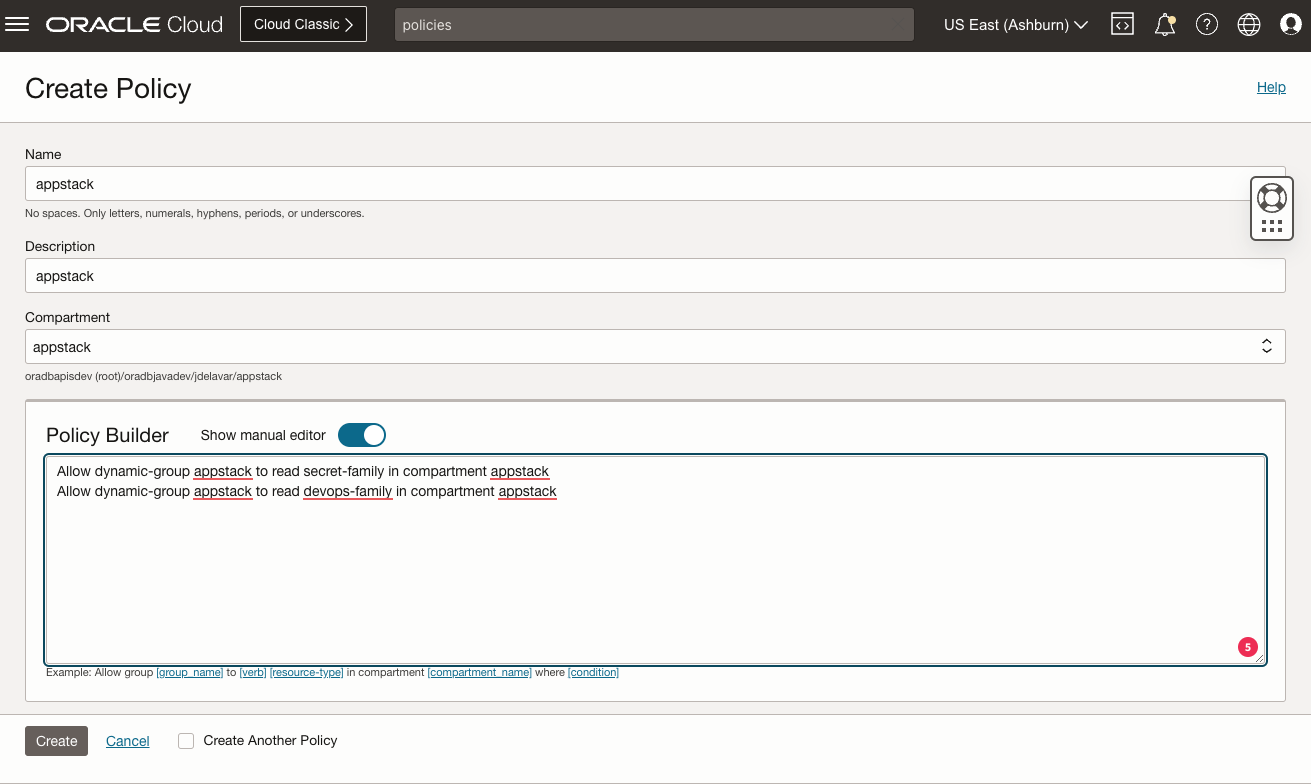Click inside the policy statements text area
This screenshot has height=784, width=1311.
coord(656,559)
